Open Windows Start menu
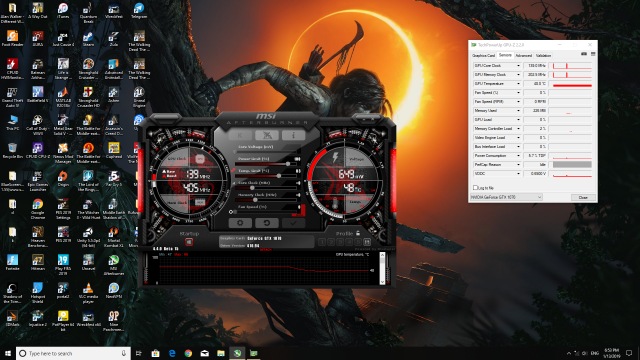 coord(8,353)
